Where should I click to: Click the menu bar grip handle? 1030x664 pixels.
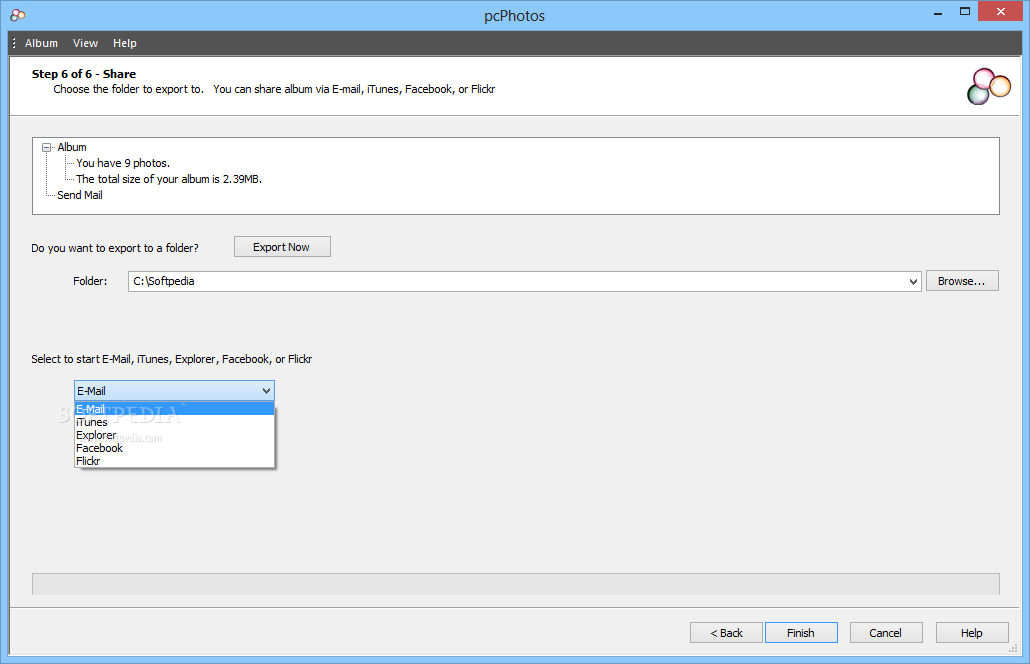(x=14, y=43)
